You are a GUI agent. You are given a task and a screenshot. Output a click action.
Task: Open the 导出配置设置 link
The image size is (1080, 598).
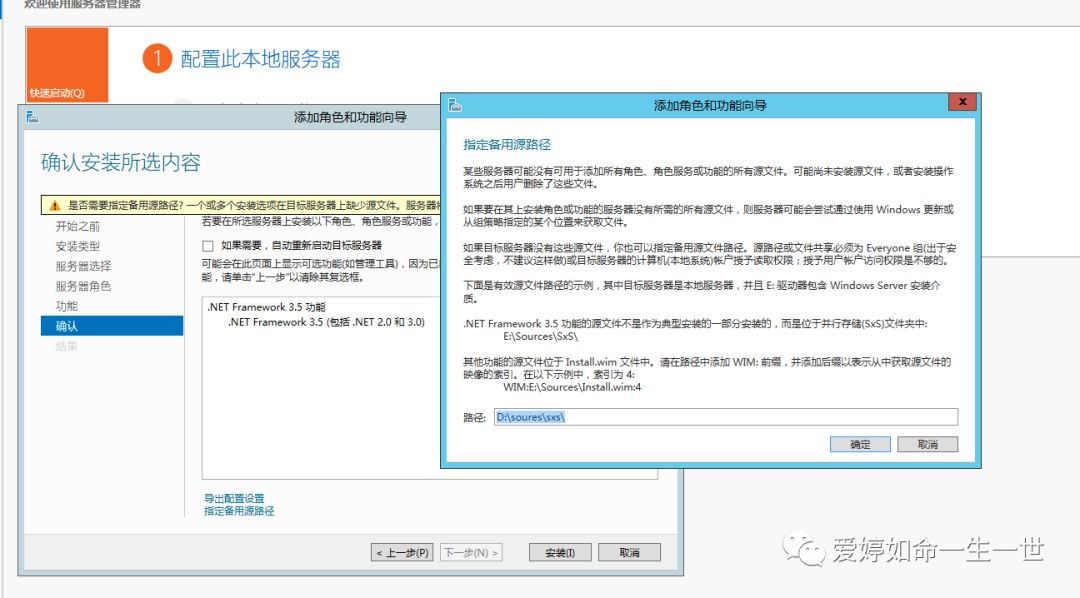(x=234, y=498)
